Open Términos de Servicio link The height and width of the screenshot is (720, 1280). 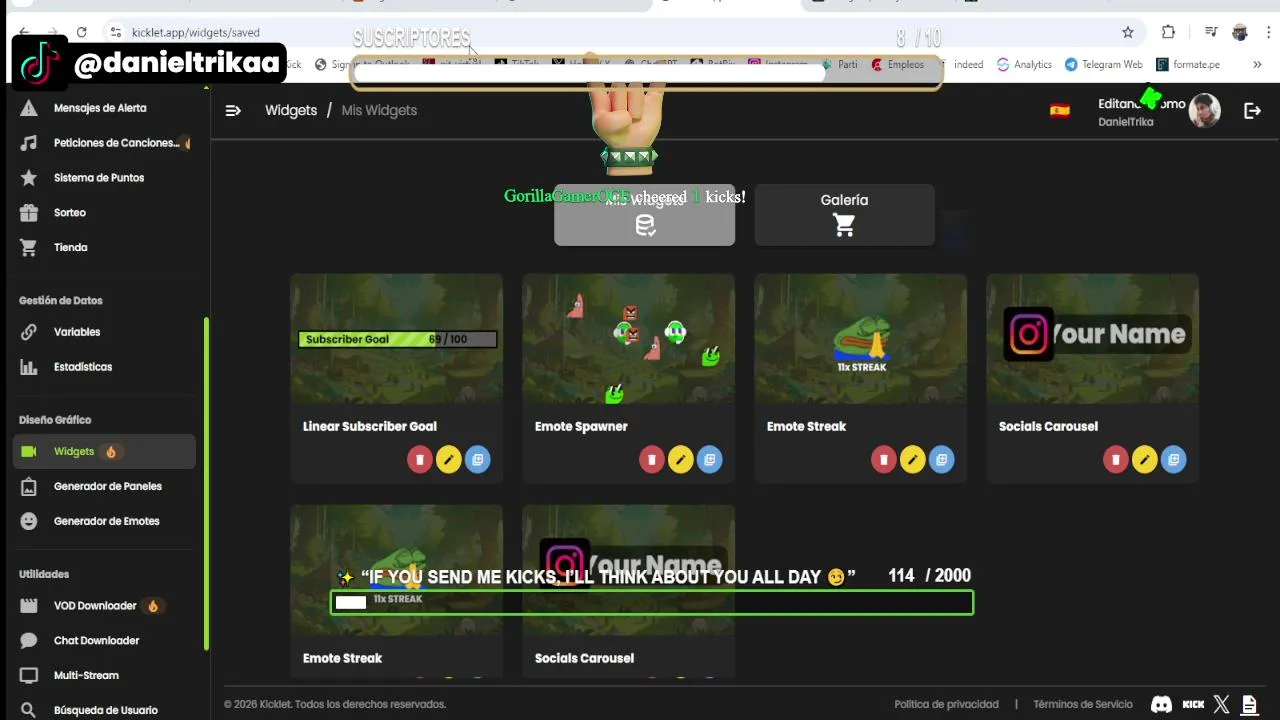[1083, 704]
